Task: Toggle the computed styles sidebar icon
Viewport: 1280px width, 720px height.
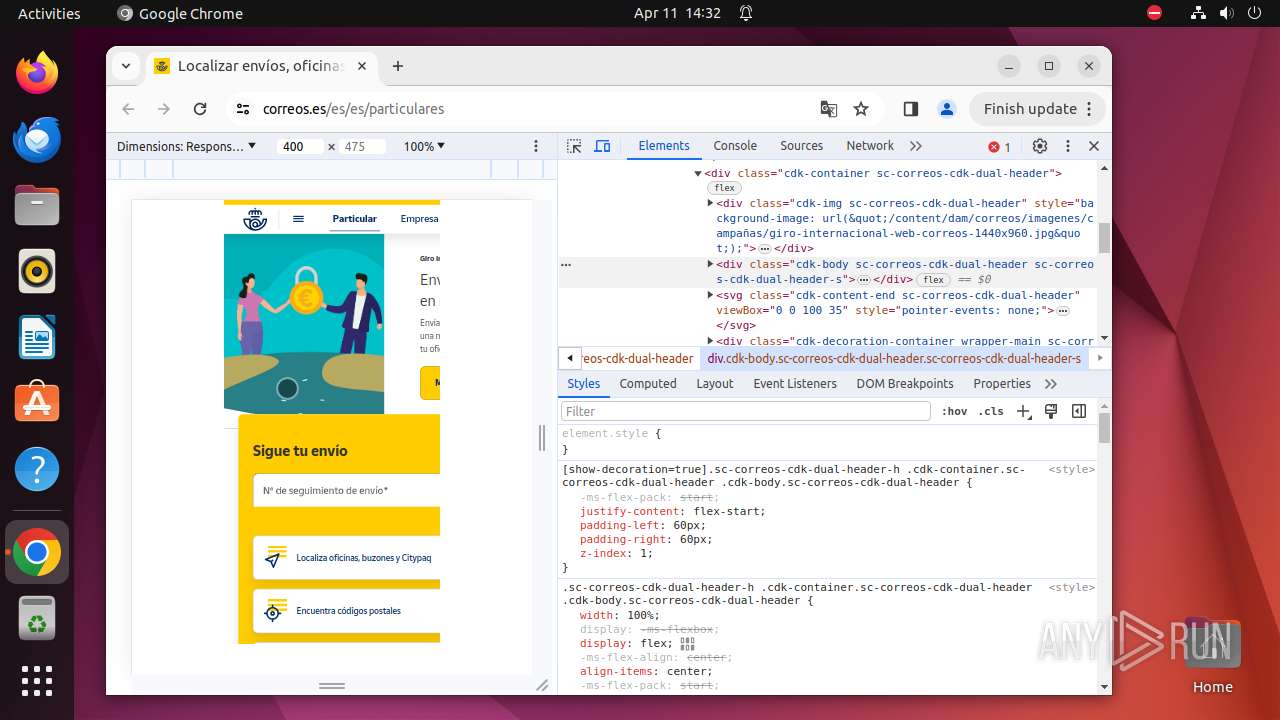Action: coord(1079,411)
